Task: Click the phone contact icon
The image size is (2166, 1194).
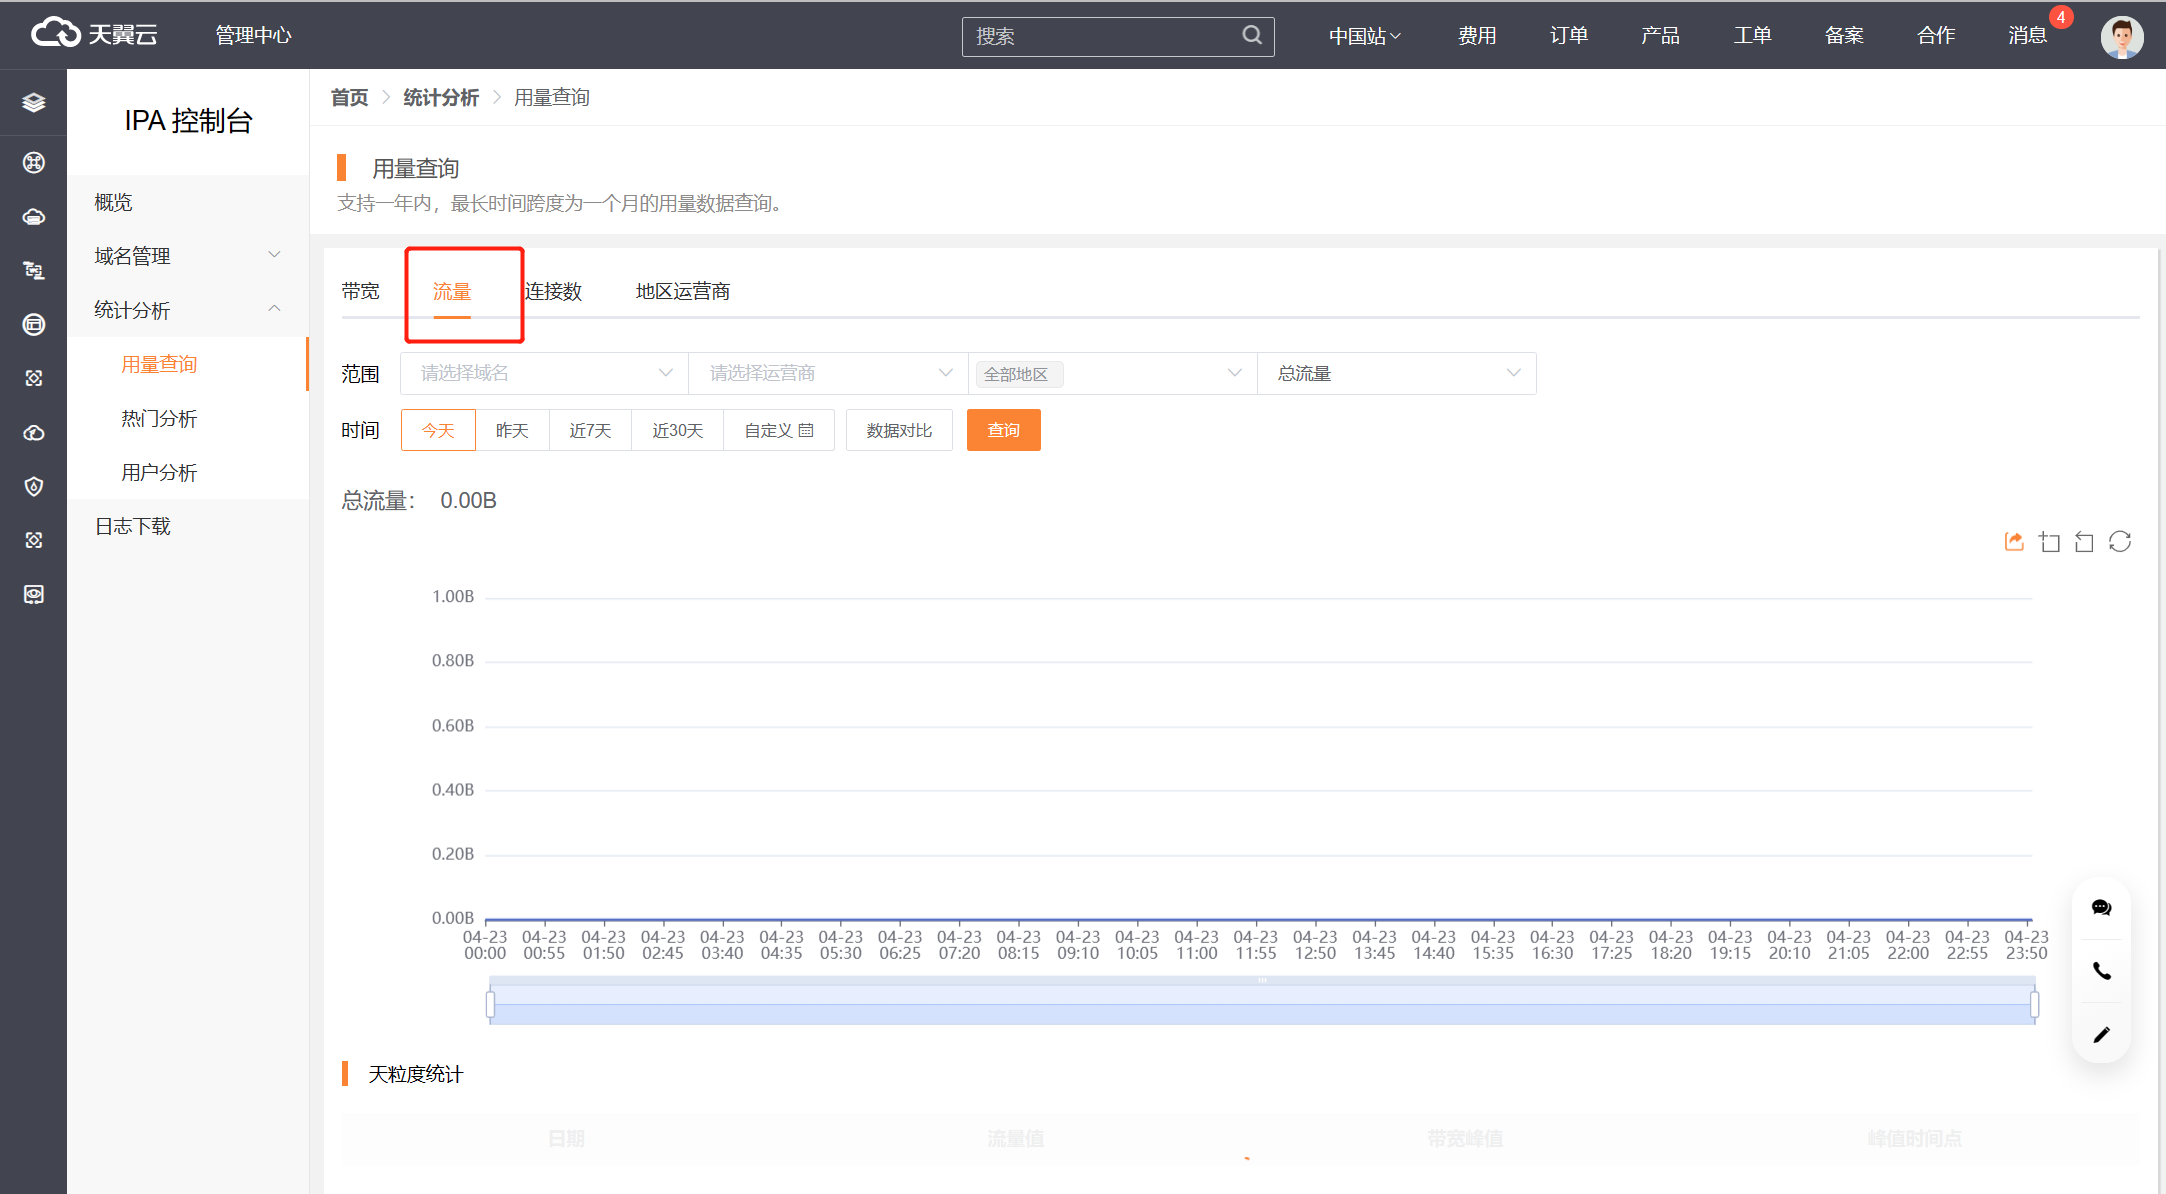Action: click(2101, 971)
